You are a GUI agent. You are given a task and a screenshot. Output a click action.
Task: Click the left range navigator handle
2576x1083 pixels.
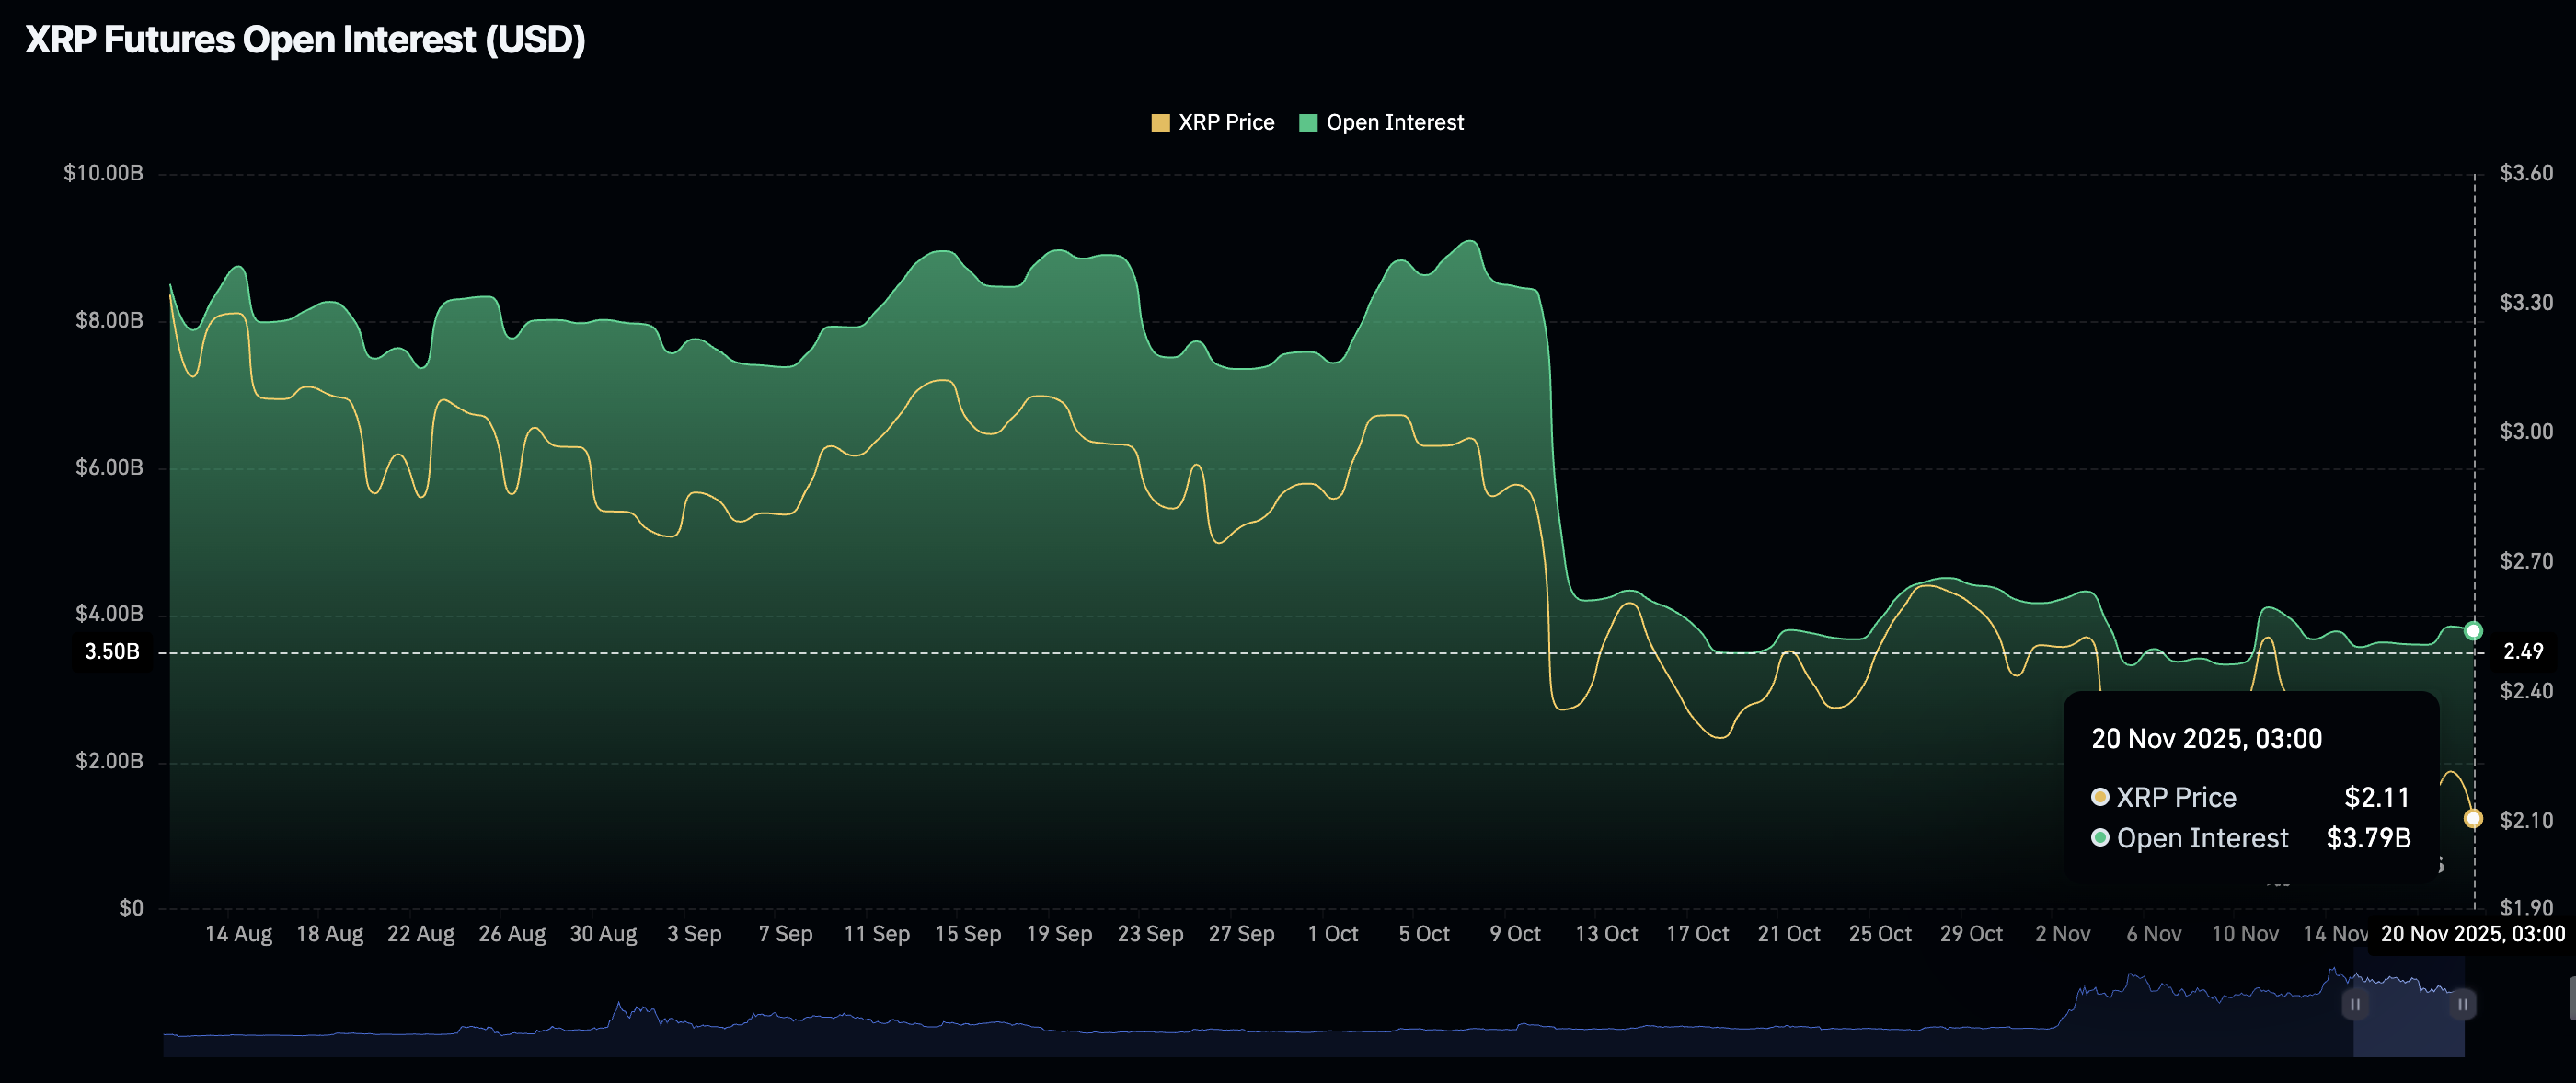(2355, 1004)
